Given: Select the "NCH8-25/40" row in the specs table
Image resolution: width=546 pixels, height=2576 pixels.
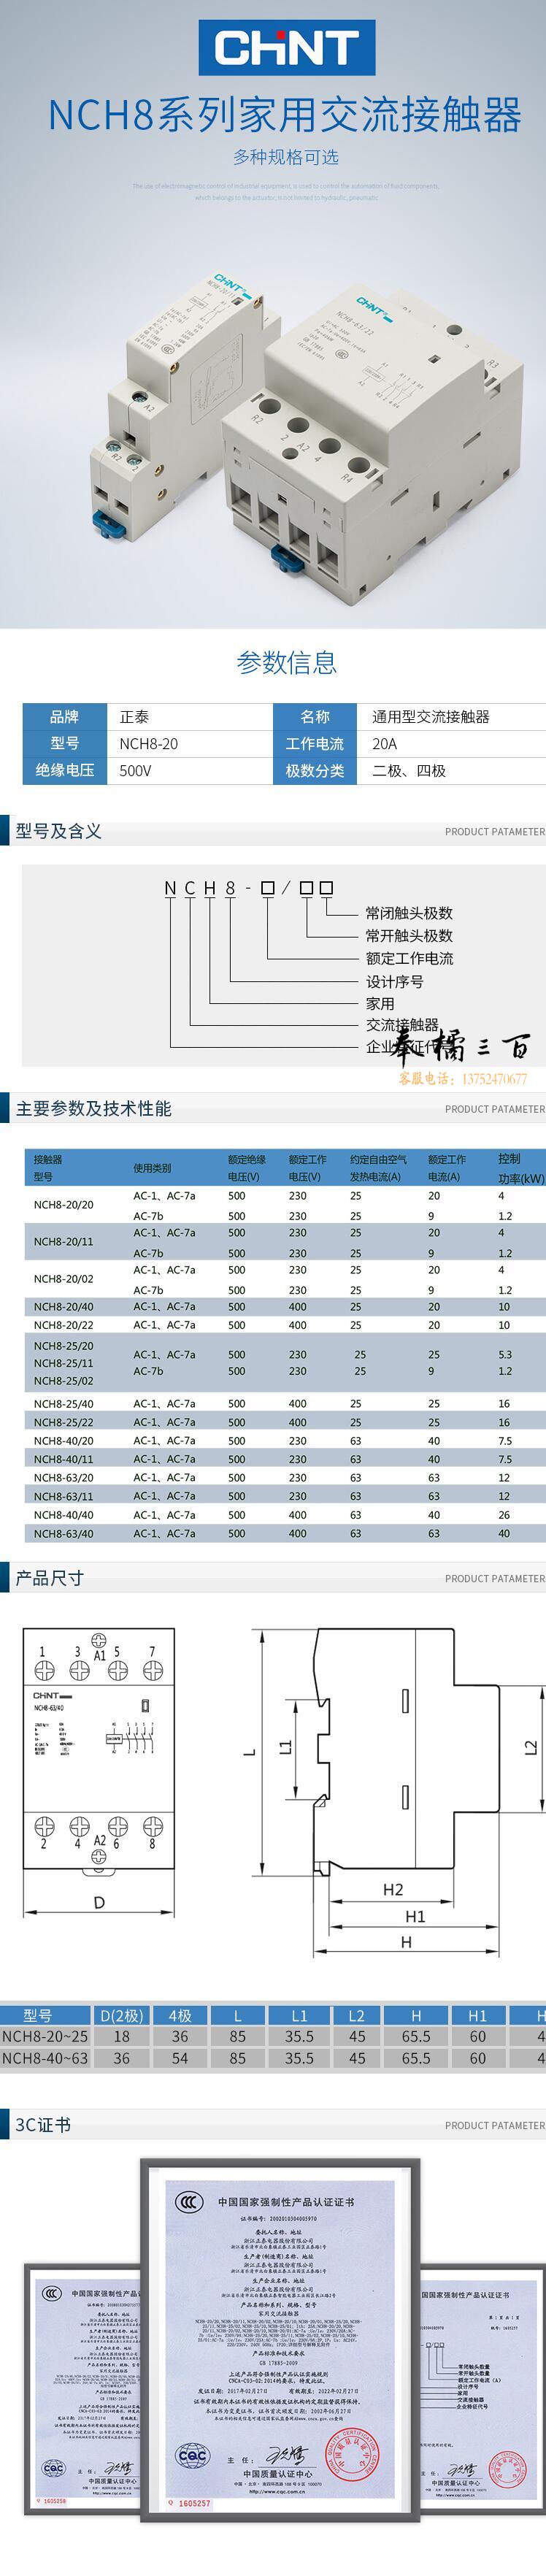Looking at the screenshot, I should (x=285, y=1404).
